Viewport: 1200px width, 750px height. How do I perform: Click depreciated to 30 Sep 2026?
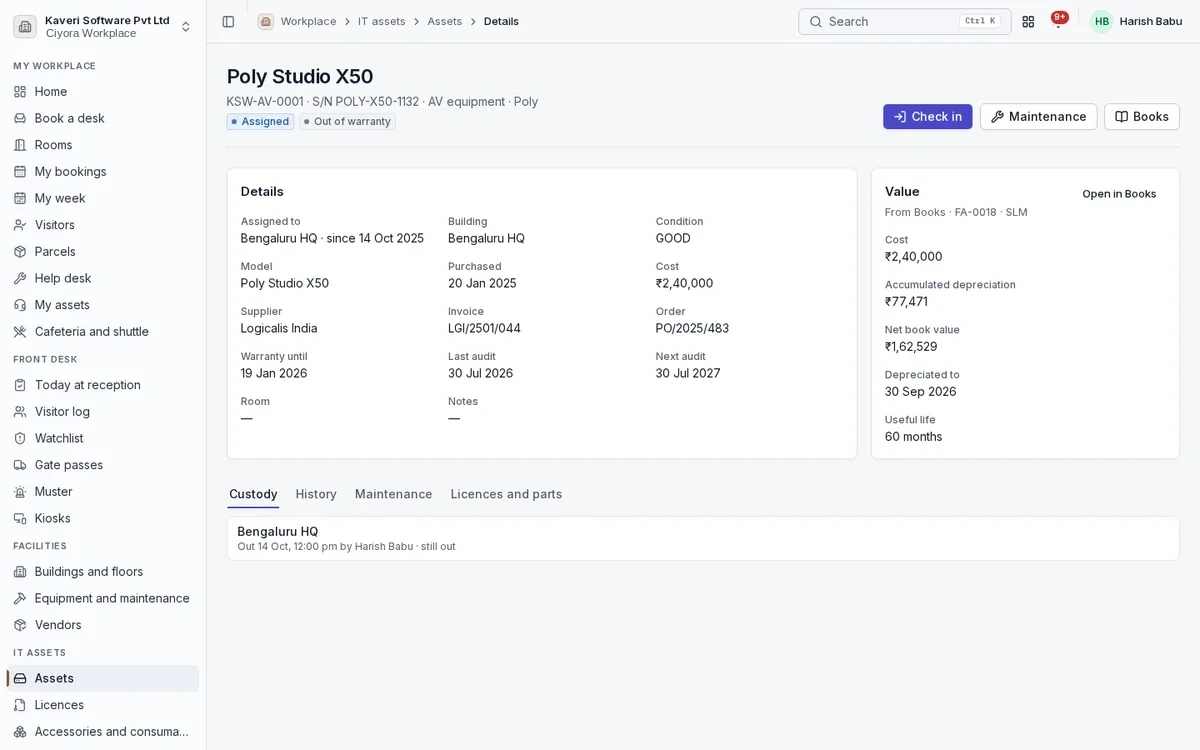click(920, 392)
